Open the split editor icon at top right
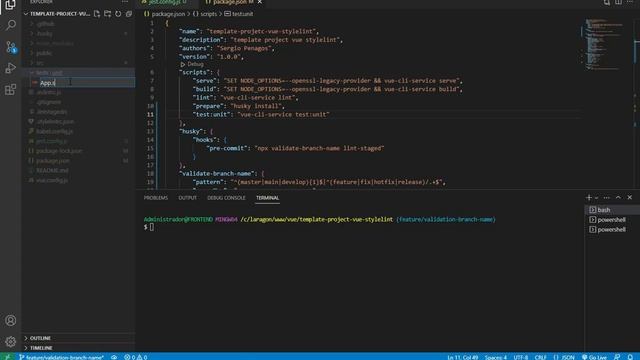The image size is (640, 360). [x=618, y=2]
